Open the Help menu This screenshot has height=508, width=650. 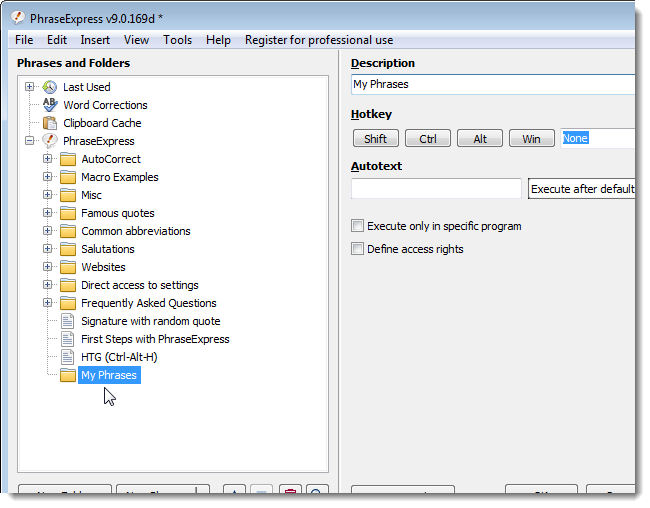pos(218,40)
